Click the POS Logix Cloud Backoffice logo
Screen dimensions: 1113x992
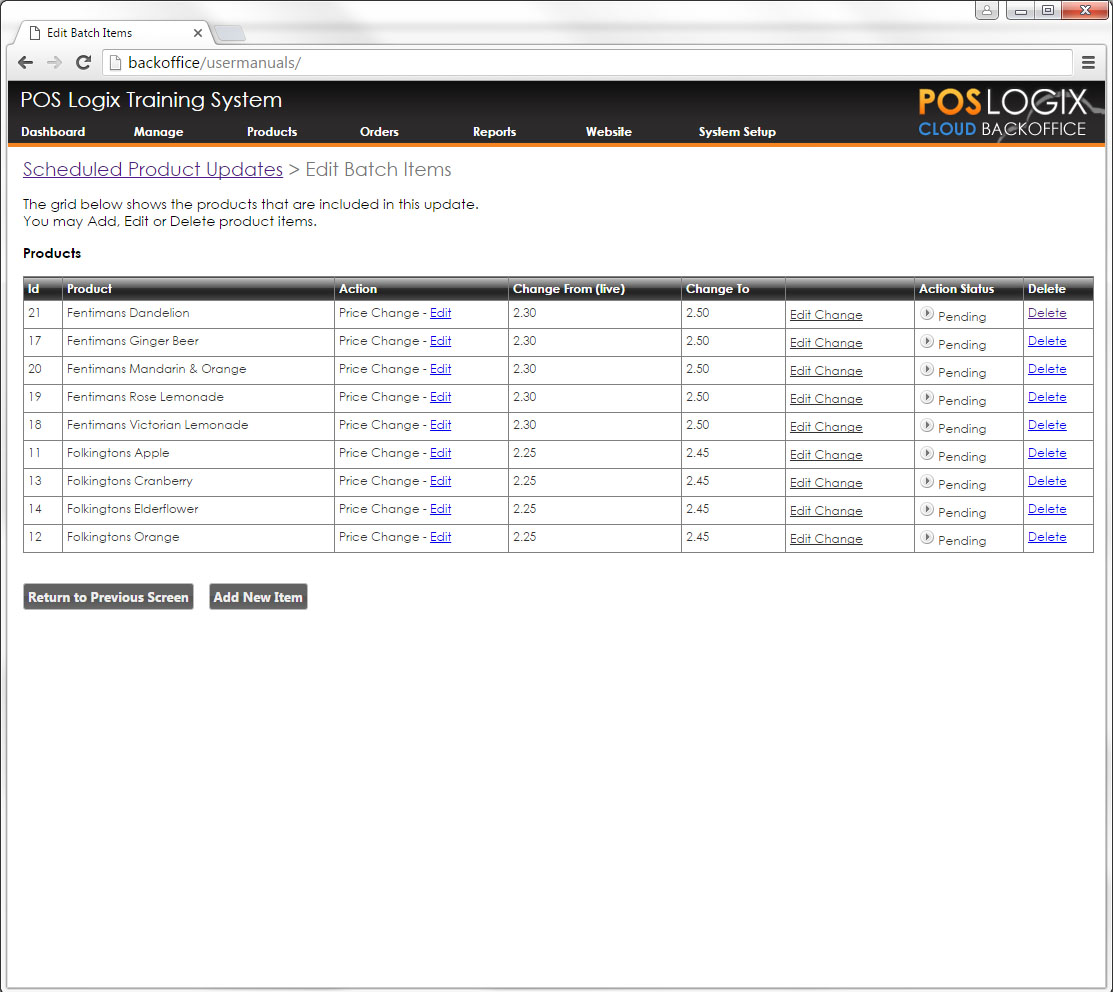pyautogui.click(x=1002, y=113)
